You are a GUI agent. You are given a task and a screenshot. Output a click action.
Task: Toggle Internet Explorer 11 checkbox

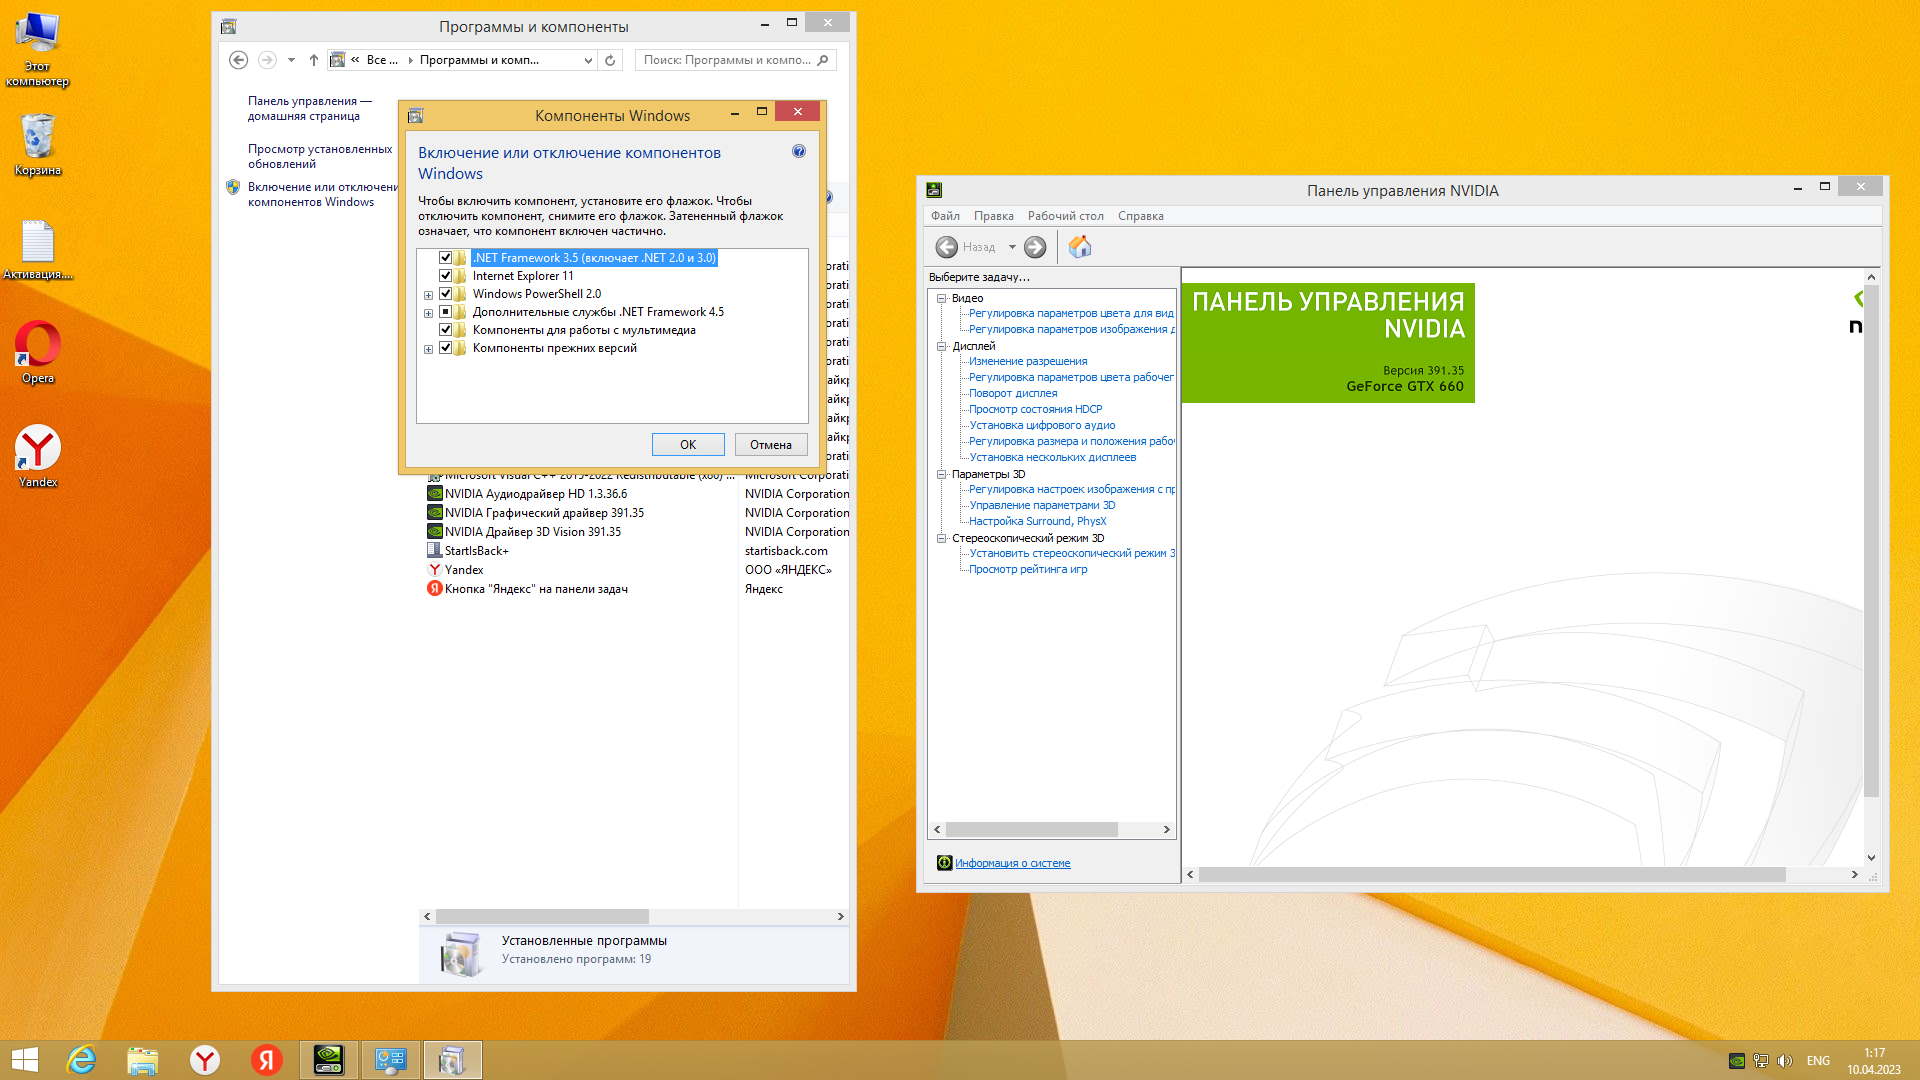point(446,276)
